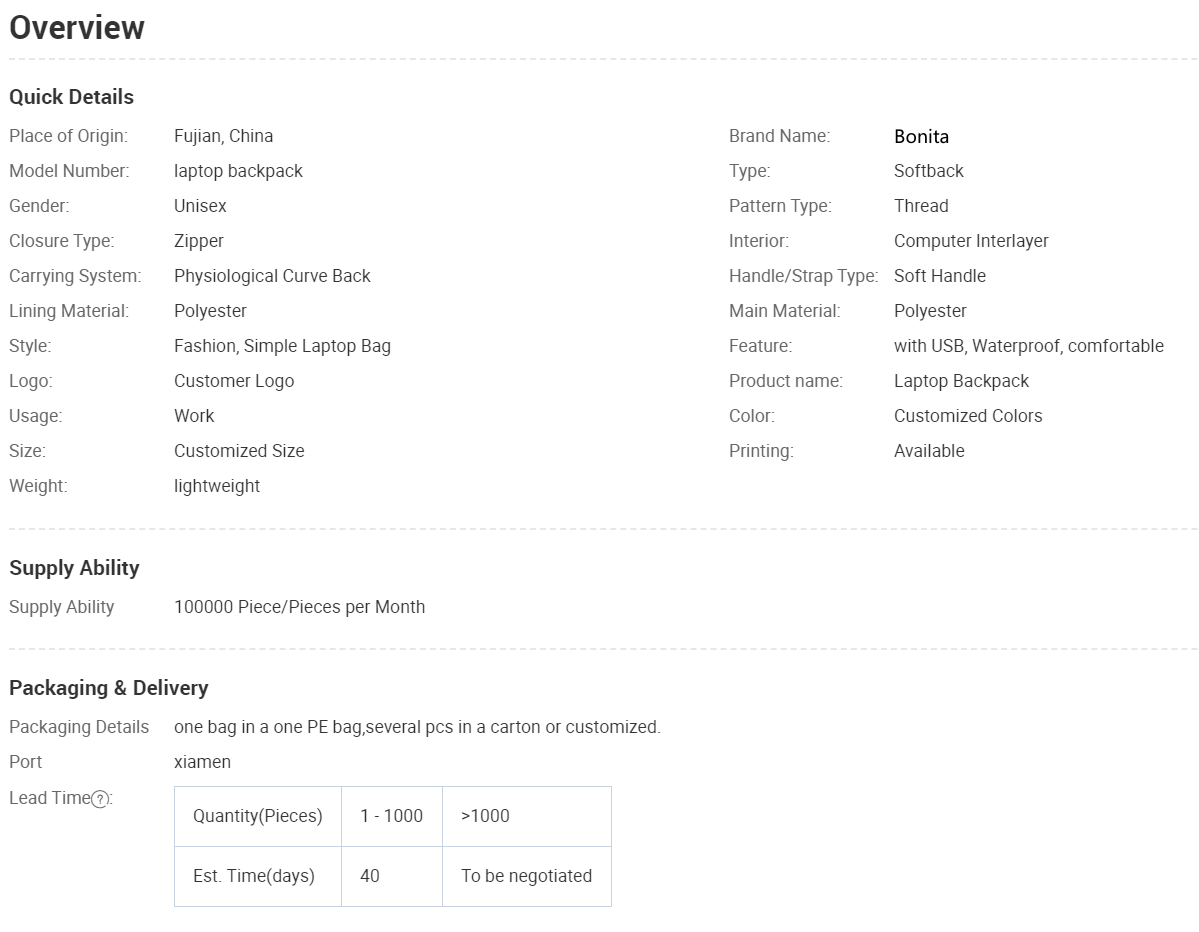Click the 'Physiological Curve Back' value
The height and width of the screenshot is (932, 1199).
point(272,276)
